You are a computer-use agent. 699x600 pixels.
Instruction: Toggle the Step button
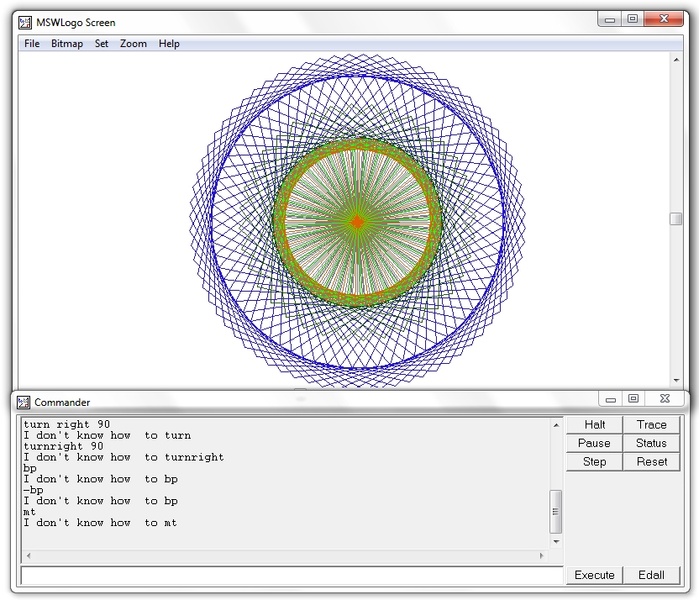(594, 462)
